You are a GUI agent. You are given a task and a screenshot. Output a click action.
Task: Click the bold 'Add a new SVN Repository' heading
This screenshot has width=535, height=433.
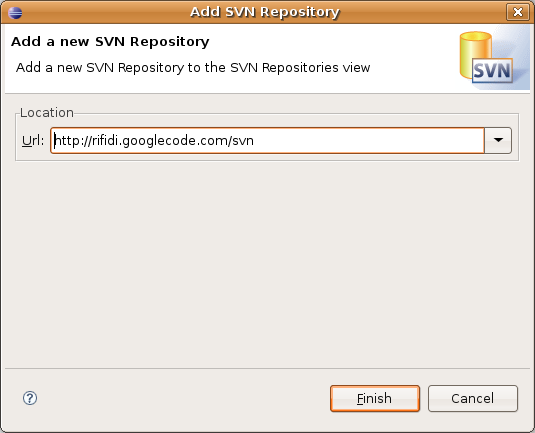click(110, 42)
